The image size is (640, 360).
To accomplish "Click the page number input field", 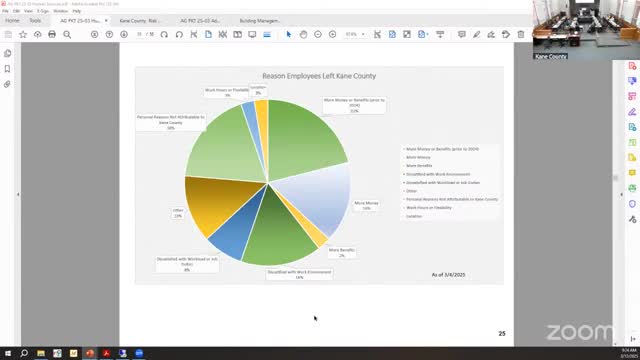I will pyautogui.click(x=140, y=34).
